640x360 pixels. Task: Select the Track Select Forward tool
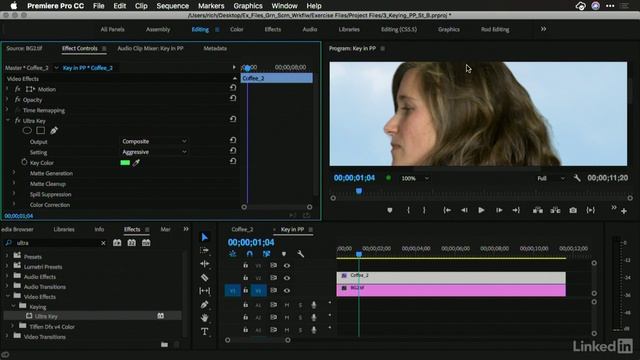pyautogui.click(x=204, y=250)
